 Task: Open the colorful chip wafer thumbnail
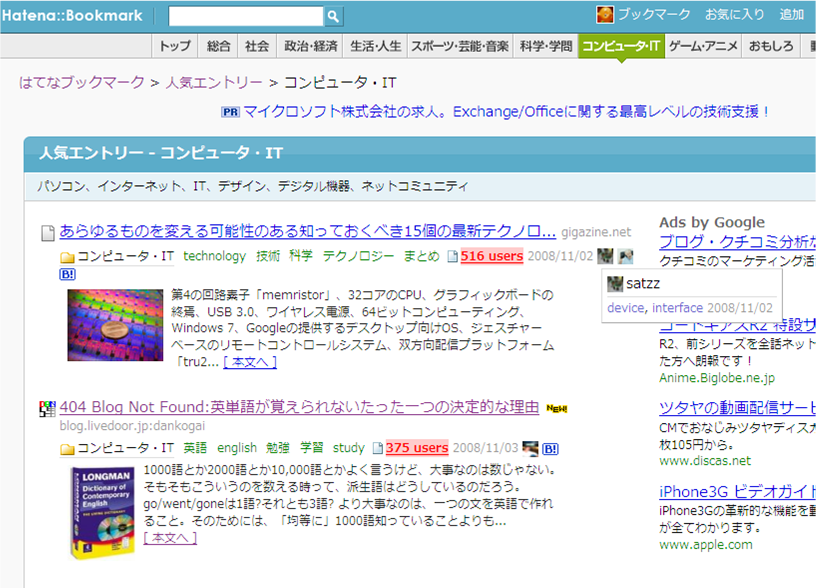pyautogui.click(x=115, y=325)
